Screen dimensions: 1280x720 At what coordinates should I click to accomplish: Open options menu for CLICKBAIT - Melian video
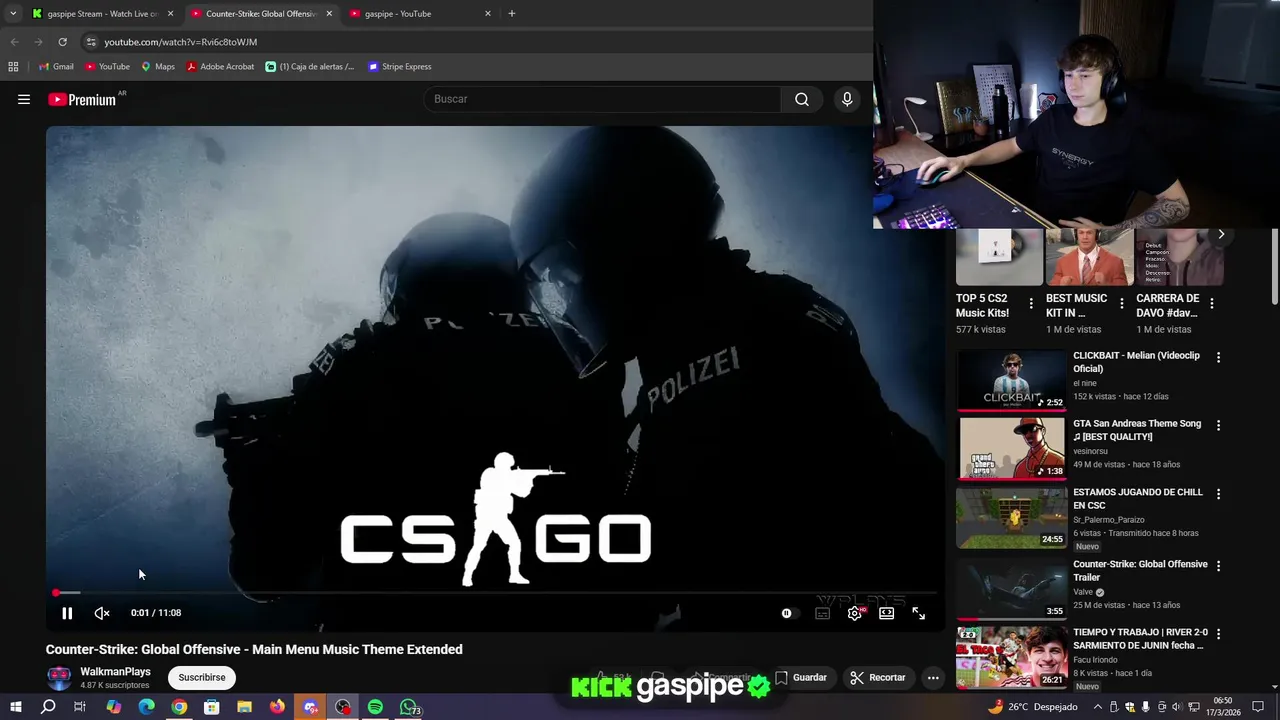[x=1218, y=357]
